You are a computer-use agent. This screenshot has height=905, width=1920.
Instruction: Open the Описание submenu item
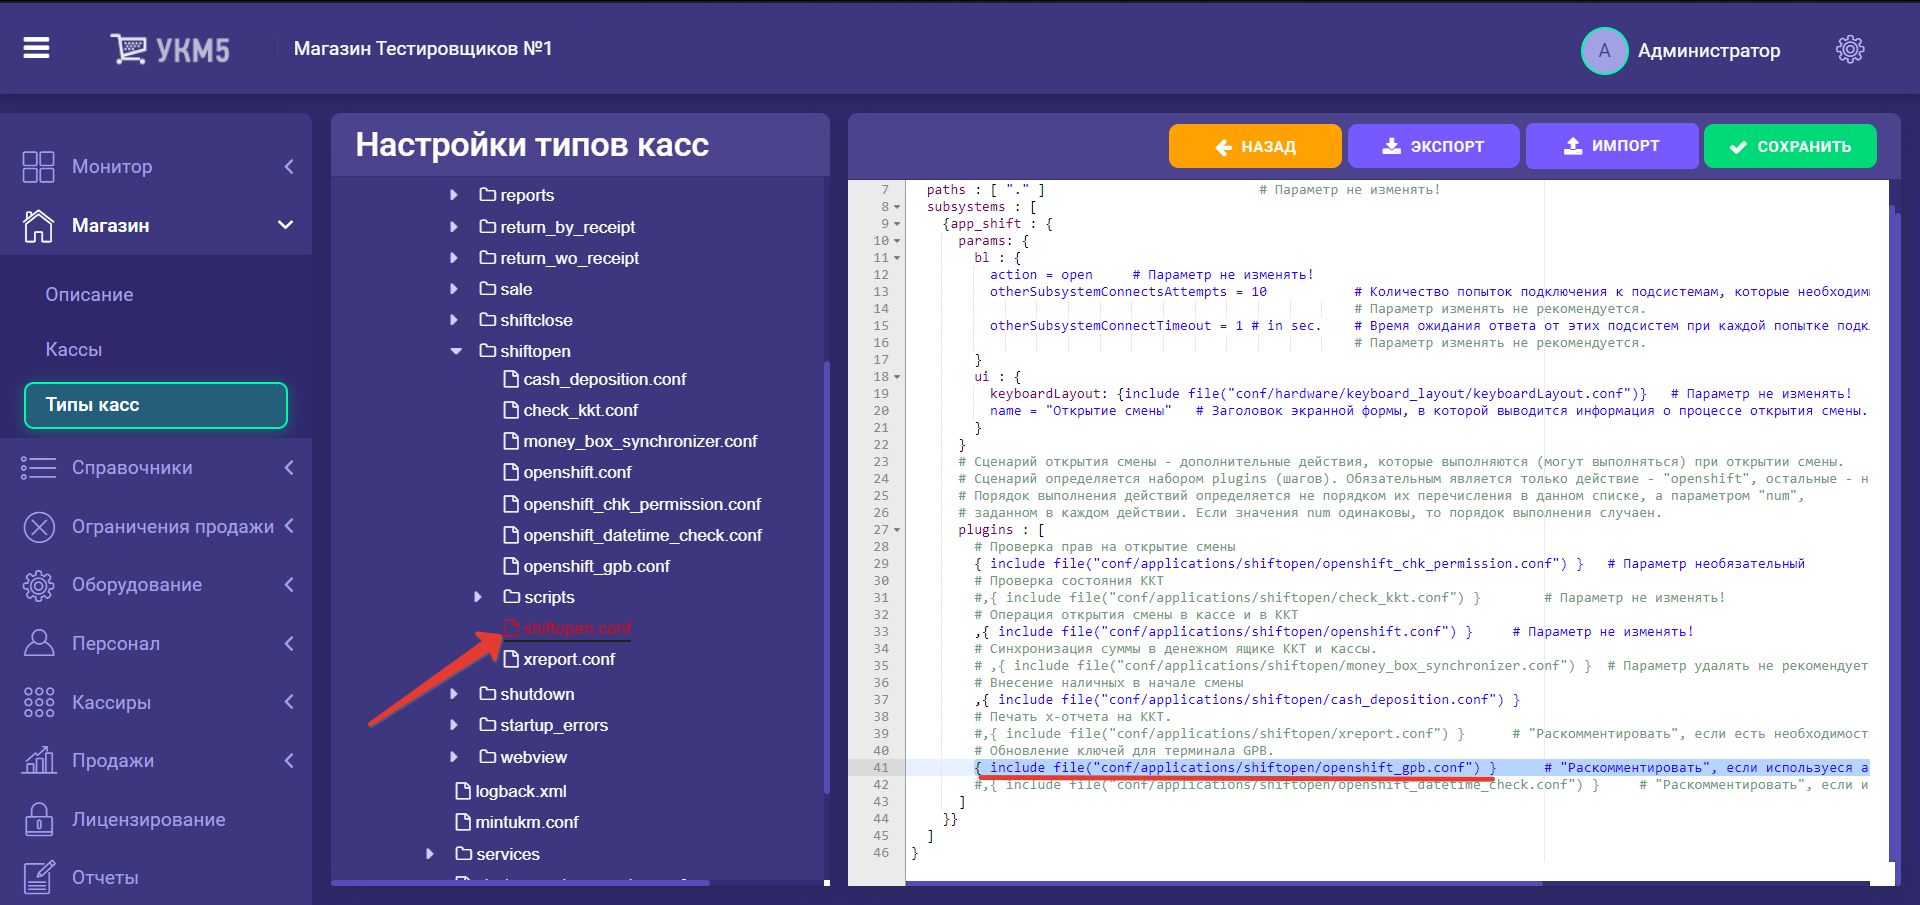click(89, 295)
